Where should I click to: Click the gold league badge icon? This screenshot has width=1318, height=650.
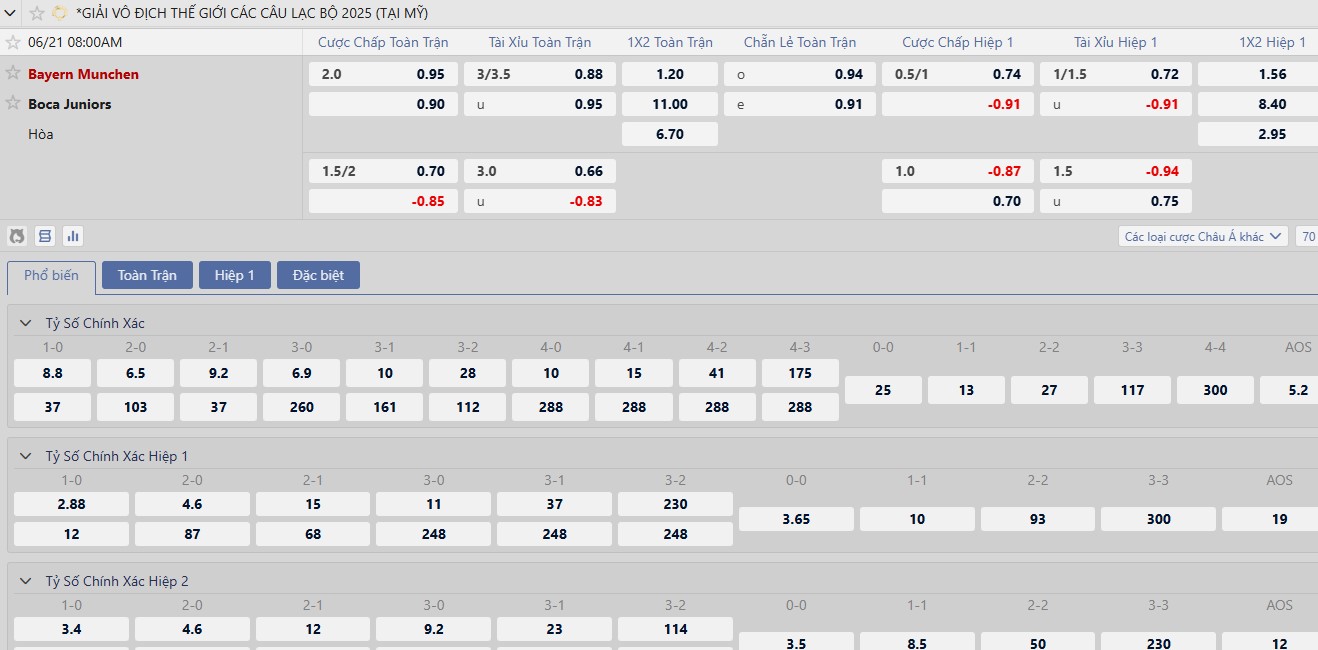point(60,13)
